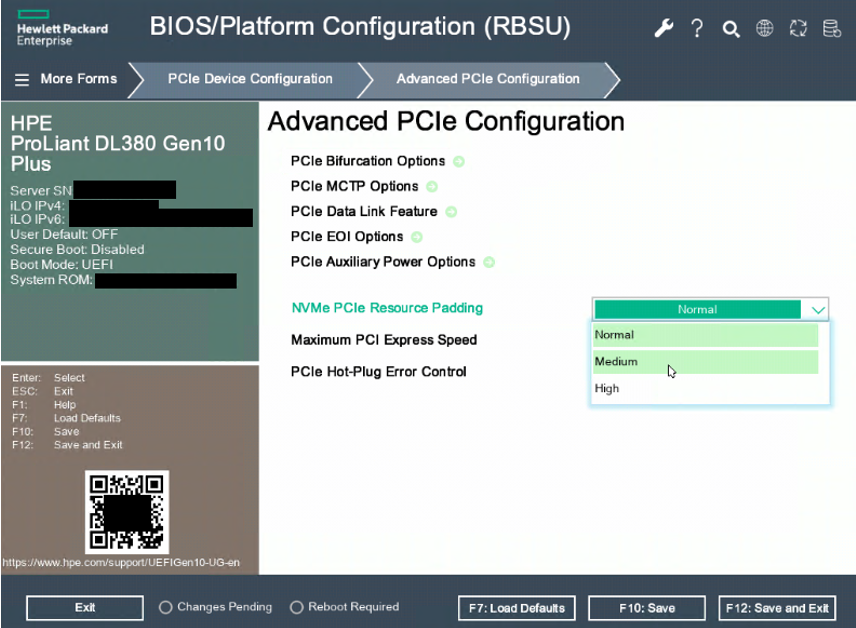Click the question mark help icon

pos(697,28)
